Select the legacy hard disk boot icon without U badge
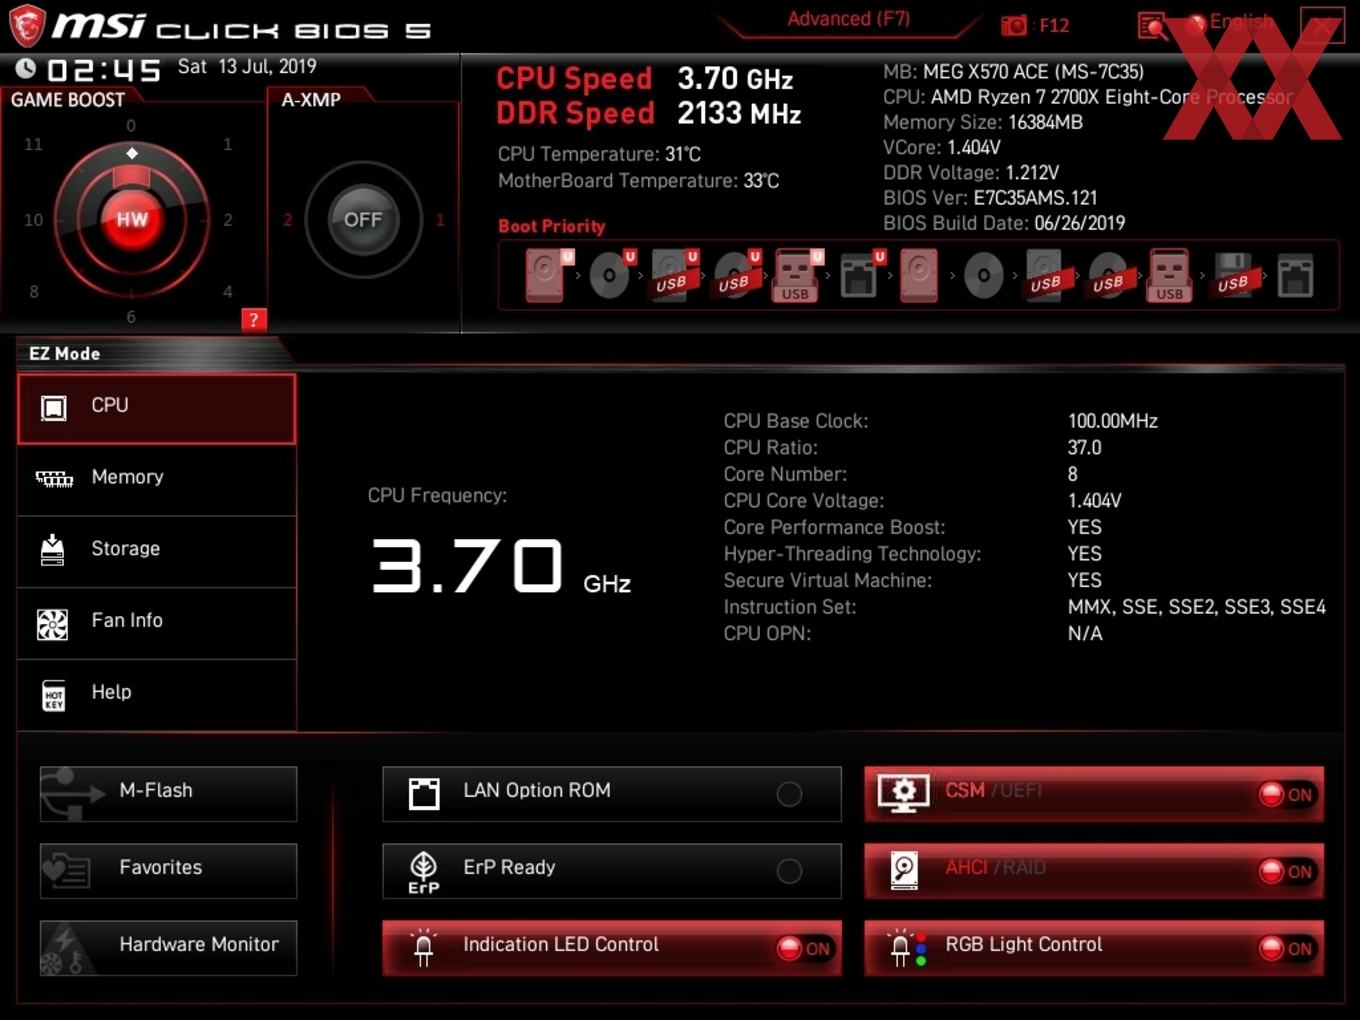 (x=918, y=275)
